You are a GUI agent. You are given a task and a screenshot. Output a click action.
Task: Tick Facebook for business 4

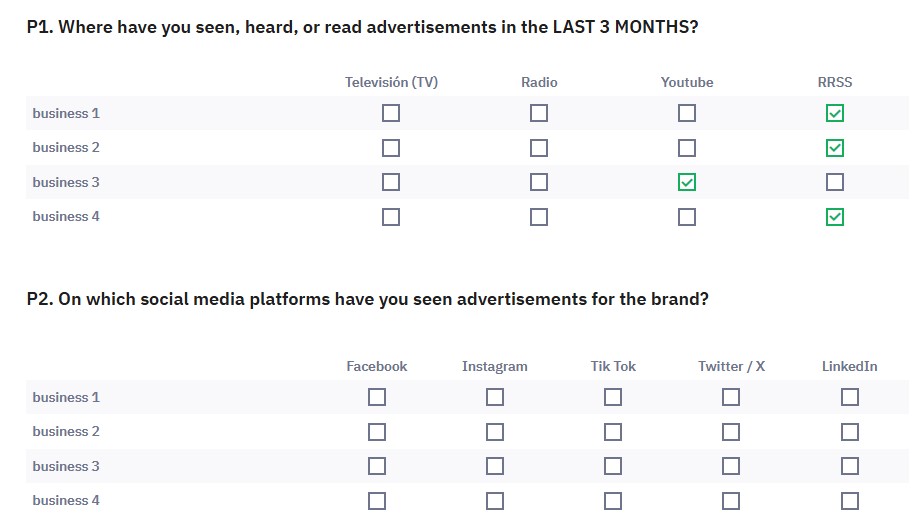377,501
